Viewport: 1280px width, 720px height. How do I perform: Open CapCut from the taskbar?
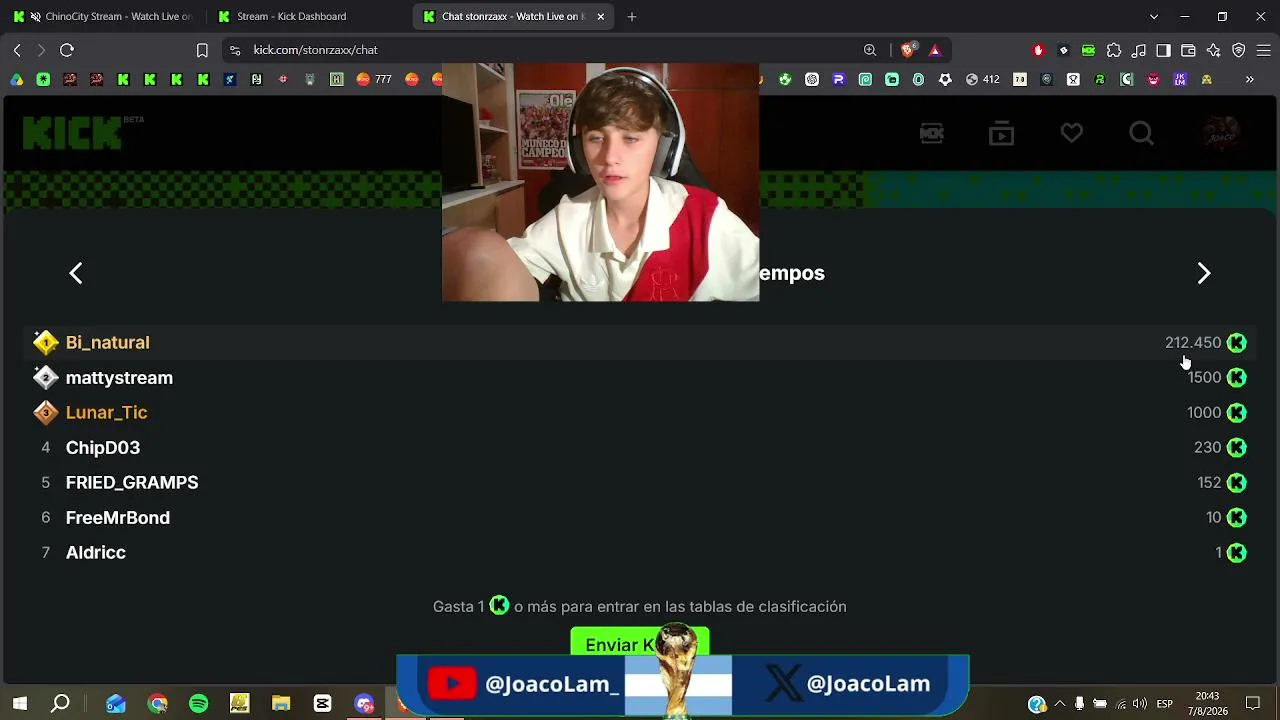click(x=322, y=704)
